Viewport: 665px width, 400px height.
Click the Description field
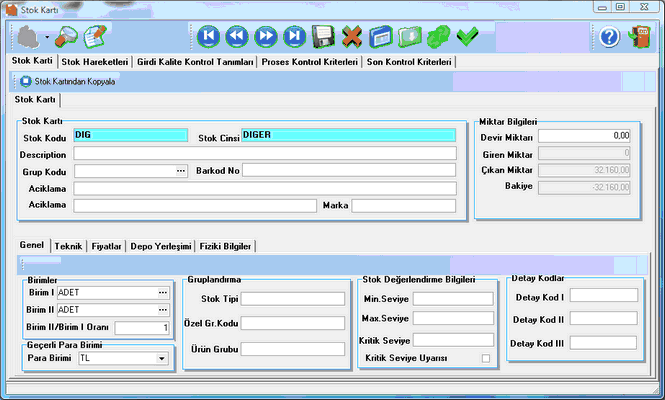click(x=265, y=153)
